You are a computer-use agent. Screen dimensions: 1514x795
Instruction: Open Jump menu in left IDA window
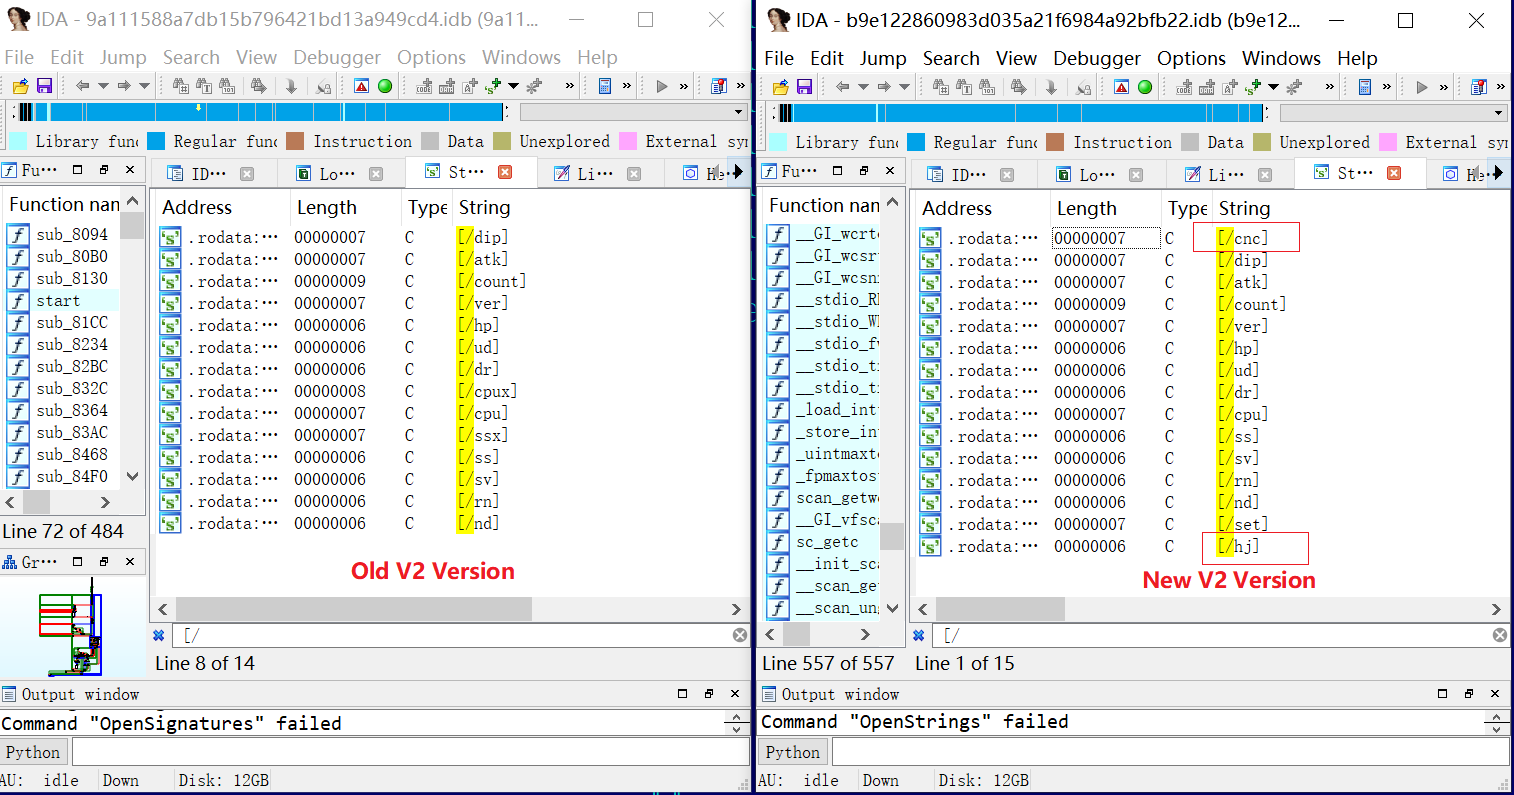[x=123, y=57]
